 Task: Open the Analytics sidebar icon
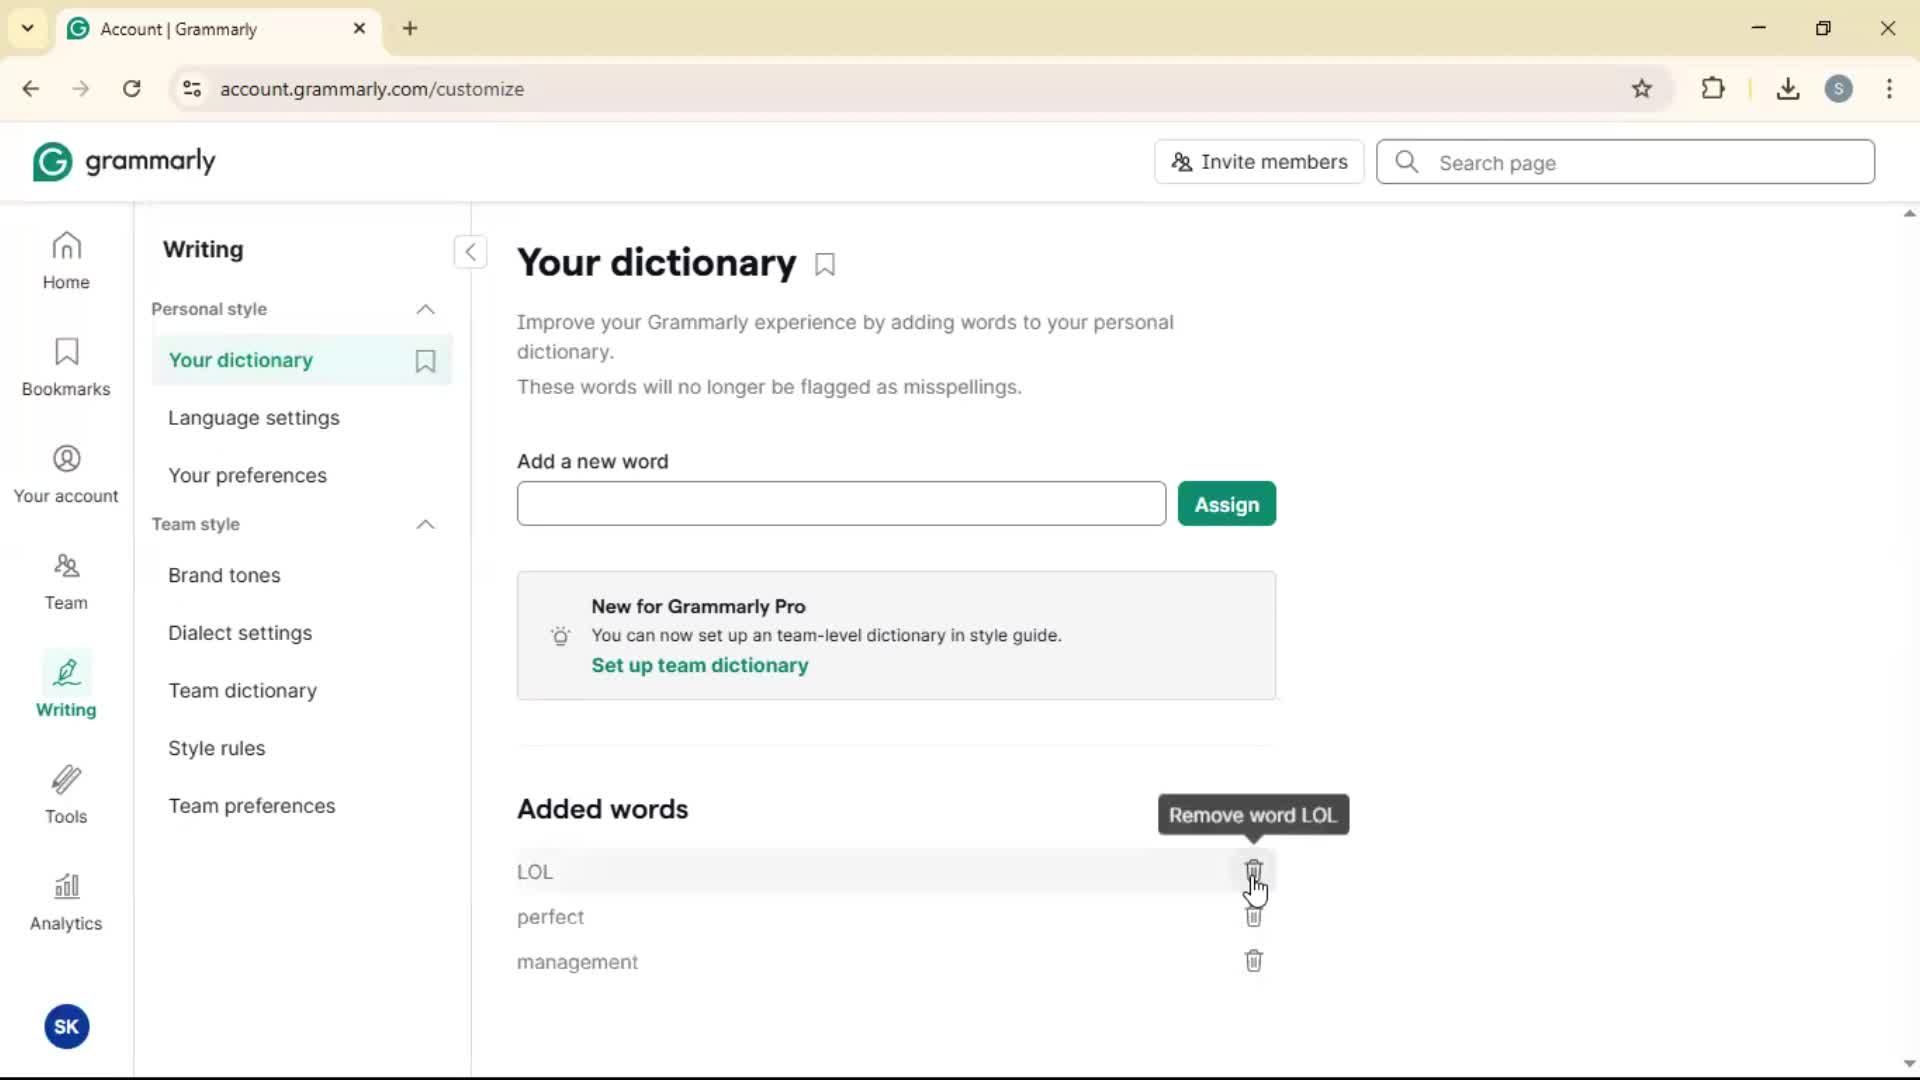point(66,902)
